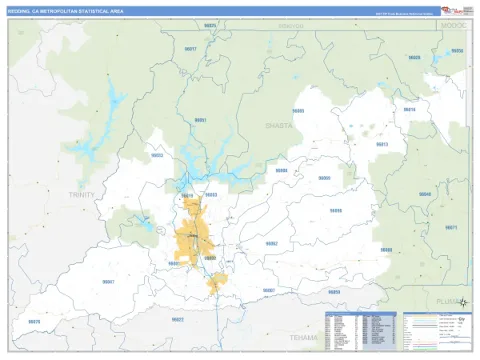The height and width of the screenshot is (360, 480).
Task: Click ZIP code label 96007
Action: (269, 291)
